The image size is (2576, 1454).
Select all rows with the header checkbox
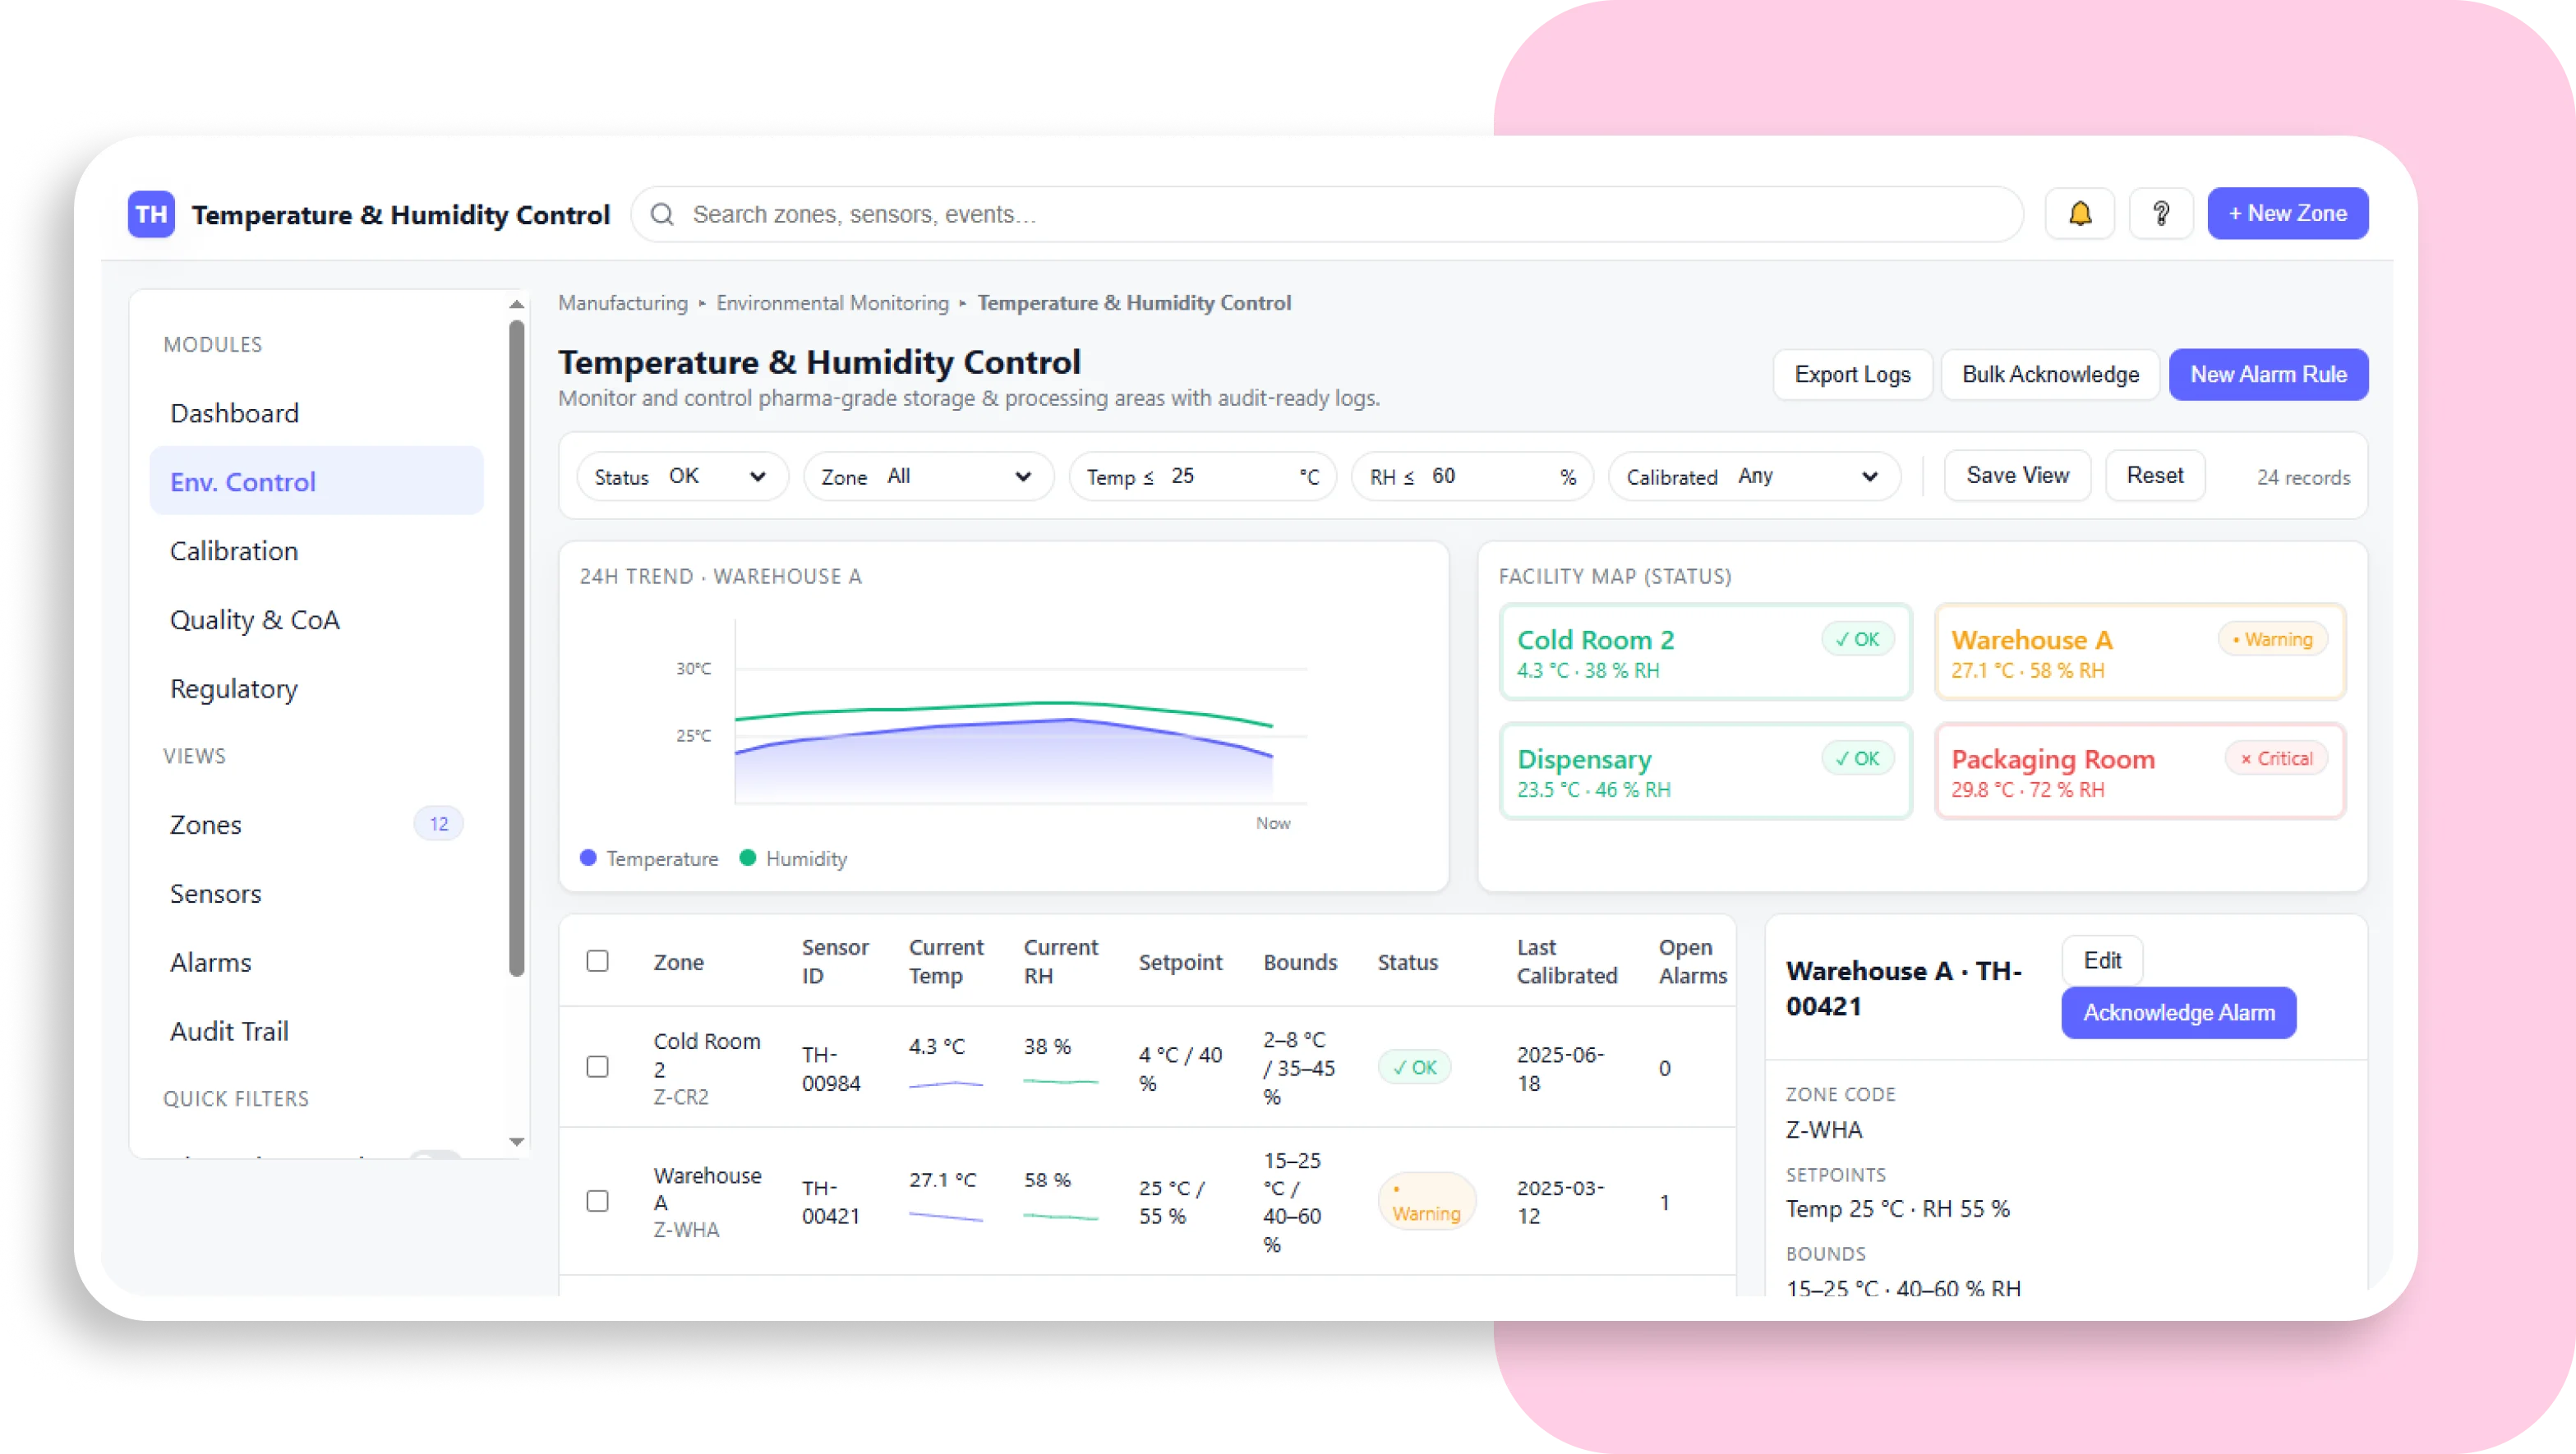598,960
